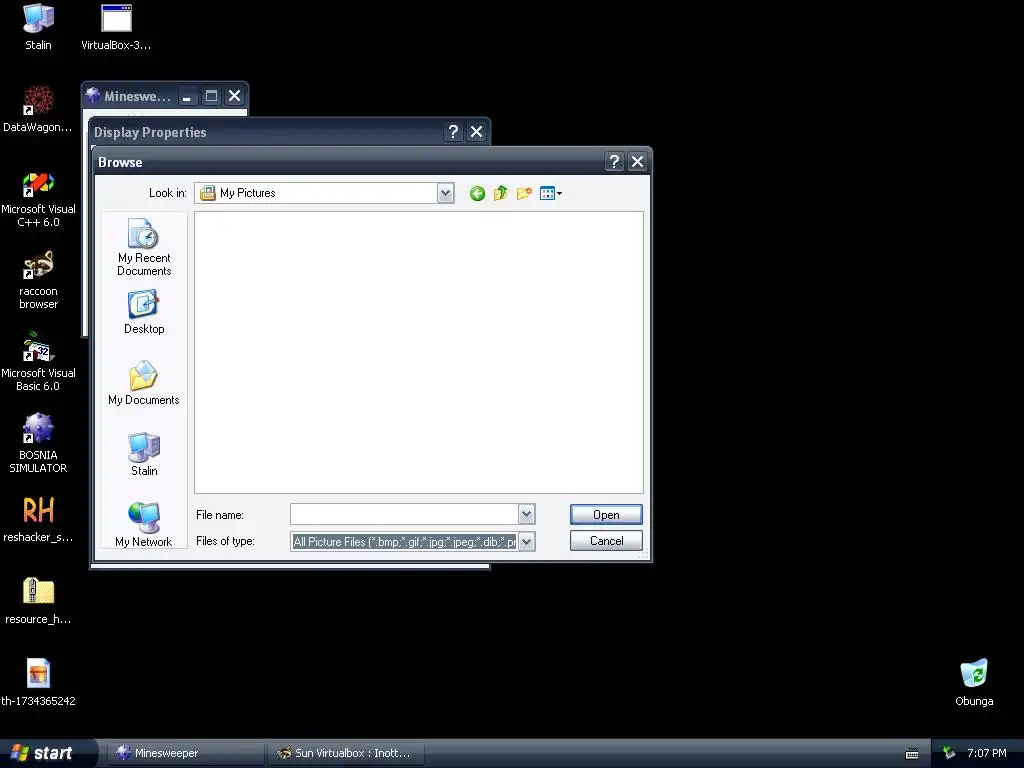The image size is (1024, 768).
Task: Expand the Files of type dropdown arrow
Action: coord(526,541)
